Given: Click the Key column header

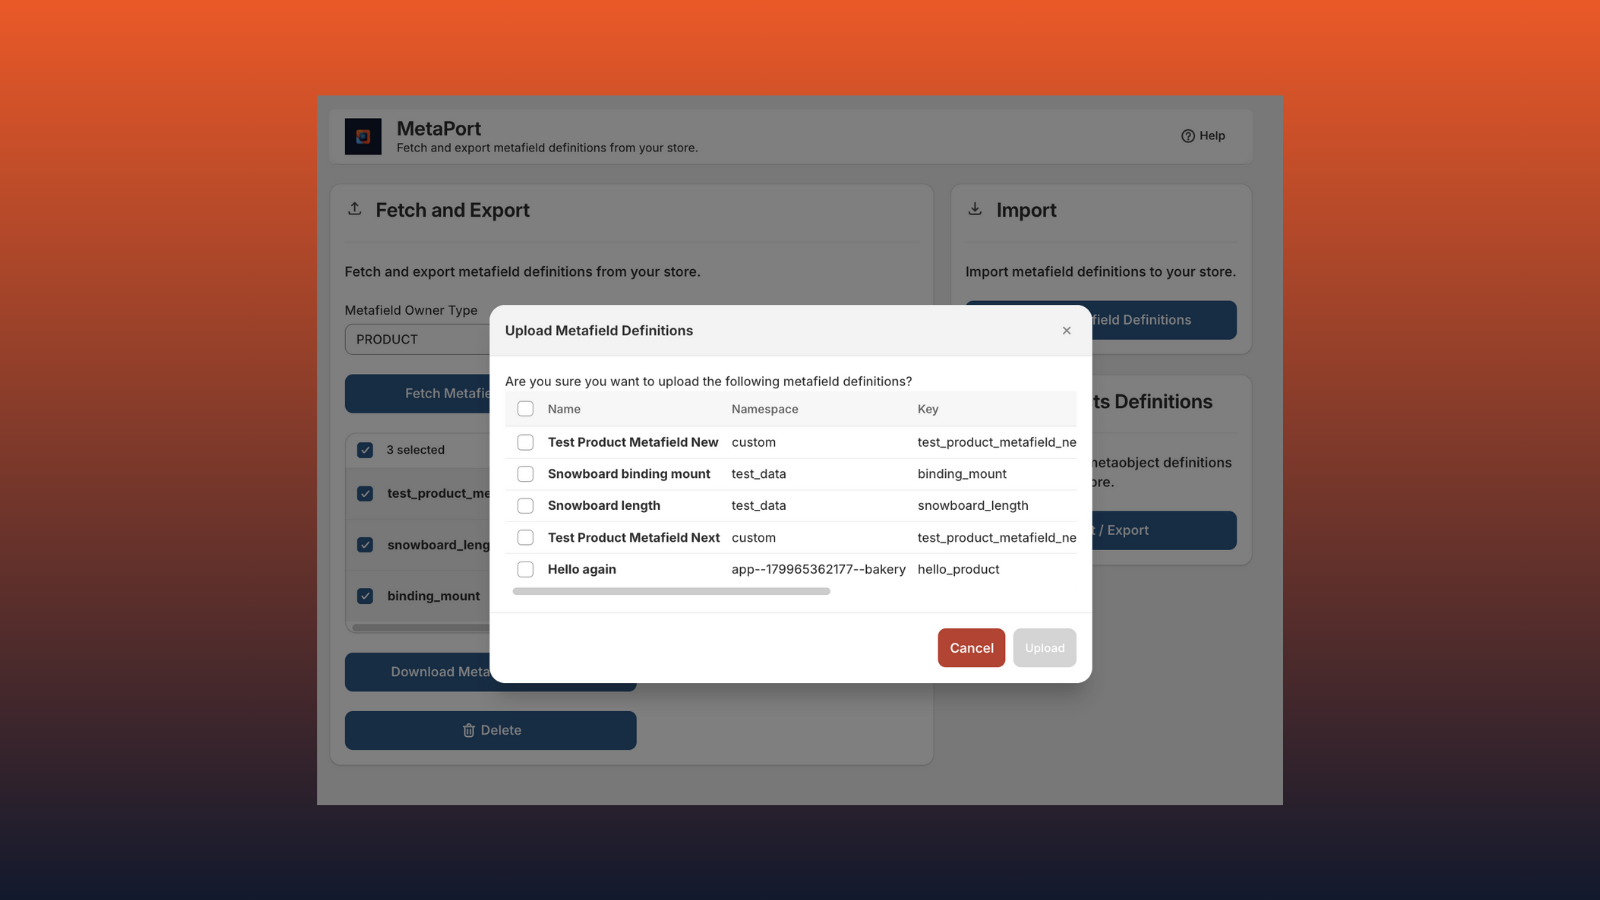Looking at the screenshot, I should 928,409.
